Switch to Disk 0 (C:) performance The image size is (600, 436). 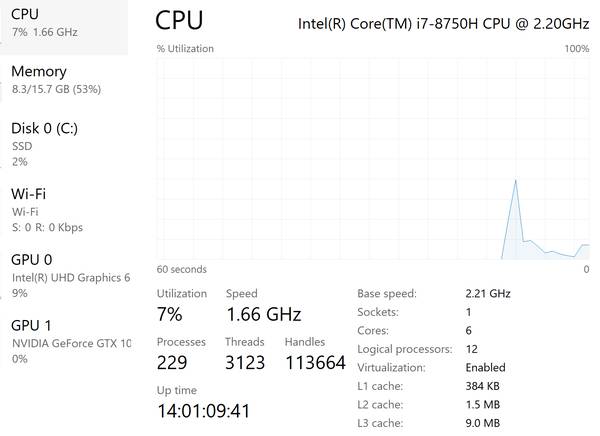pos(60,143)
